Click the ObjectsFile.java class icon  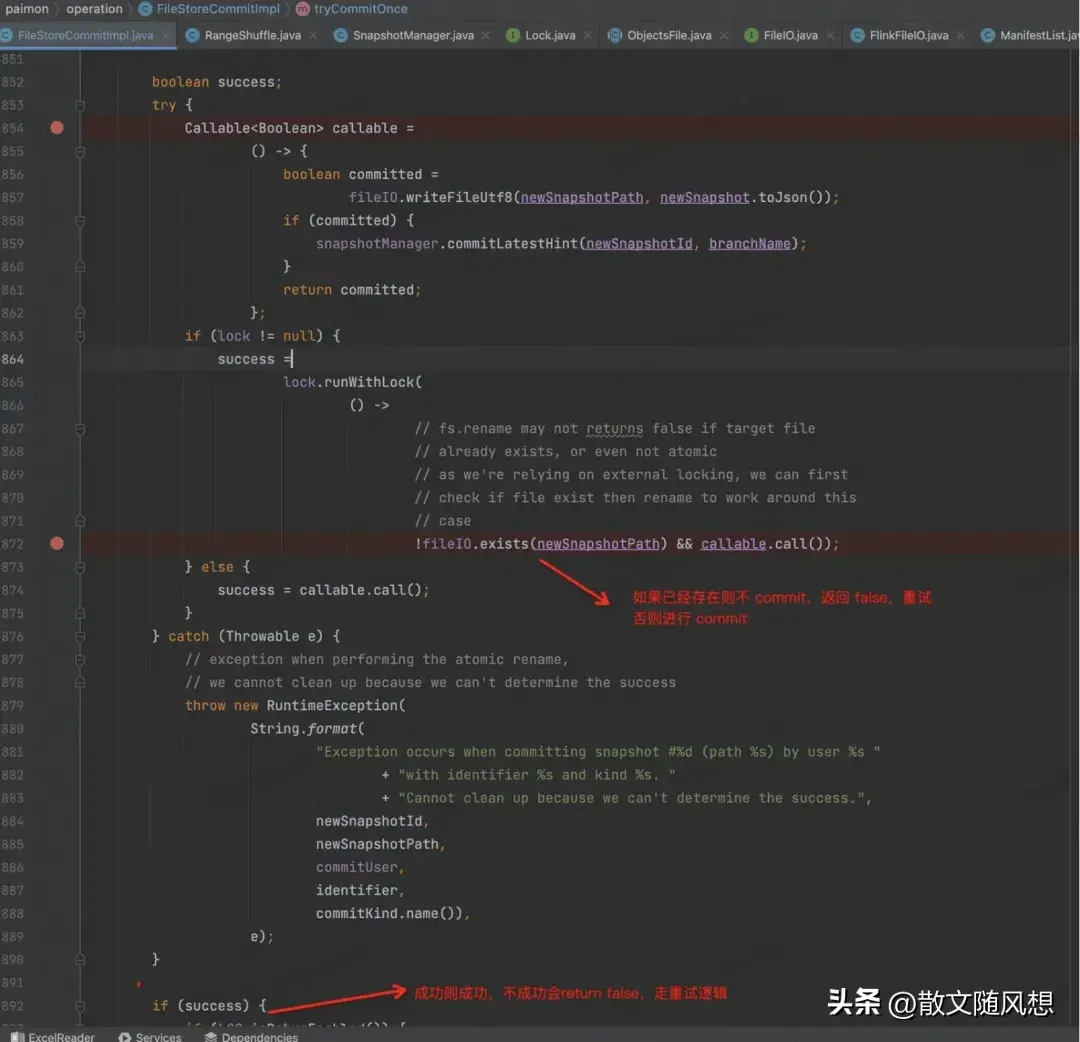pyautogui.click(x=614, y=35)
